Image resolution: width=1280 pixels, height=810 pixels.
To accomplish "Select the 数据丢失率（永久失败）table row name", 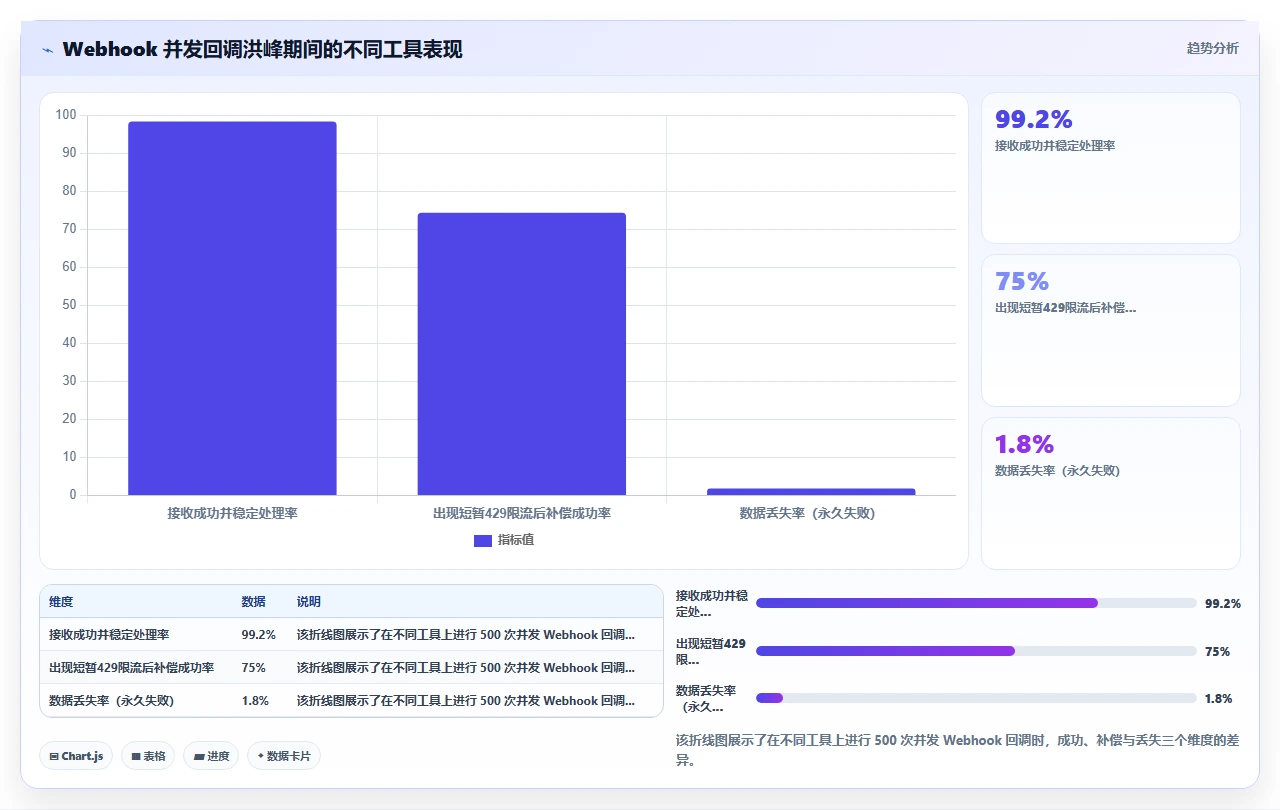I will click(111, 701).
